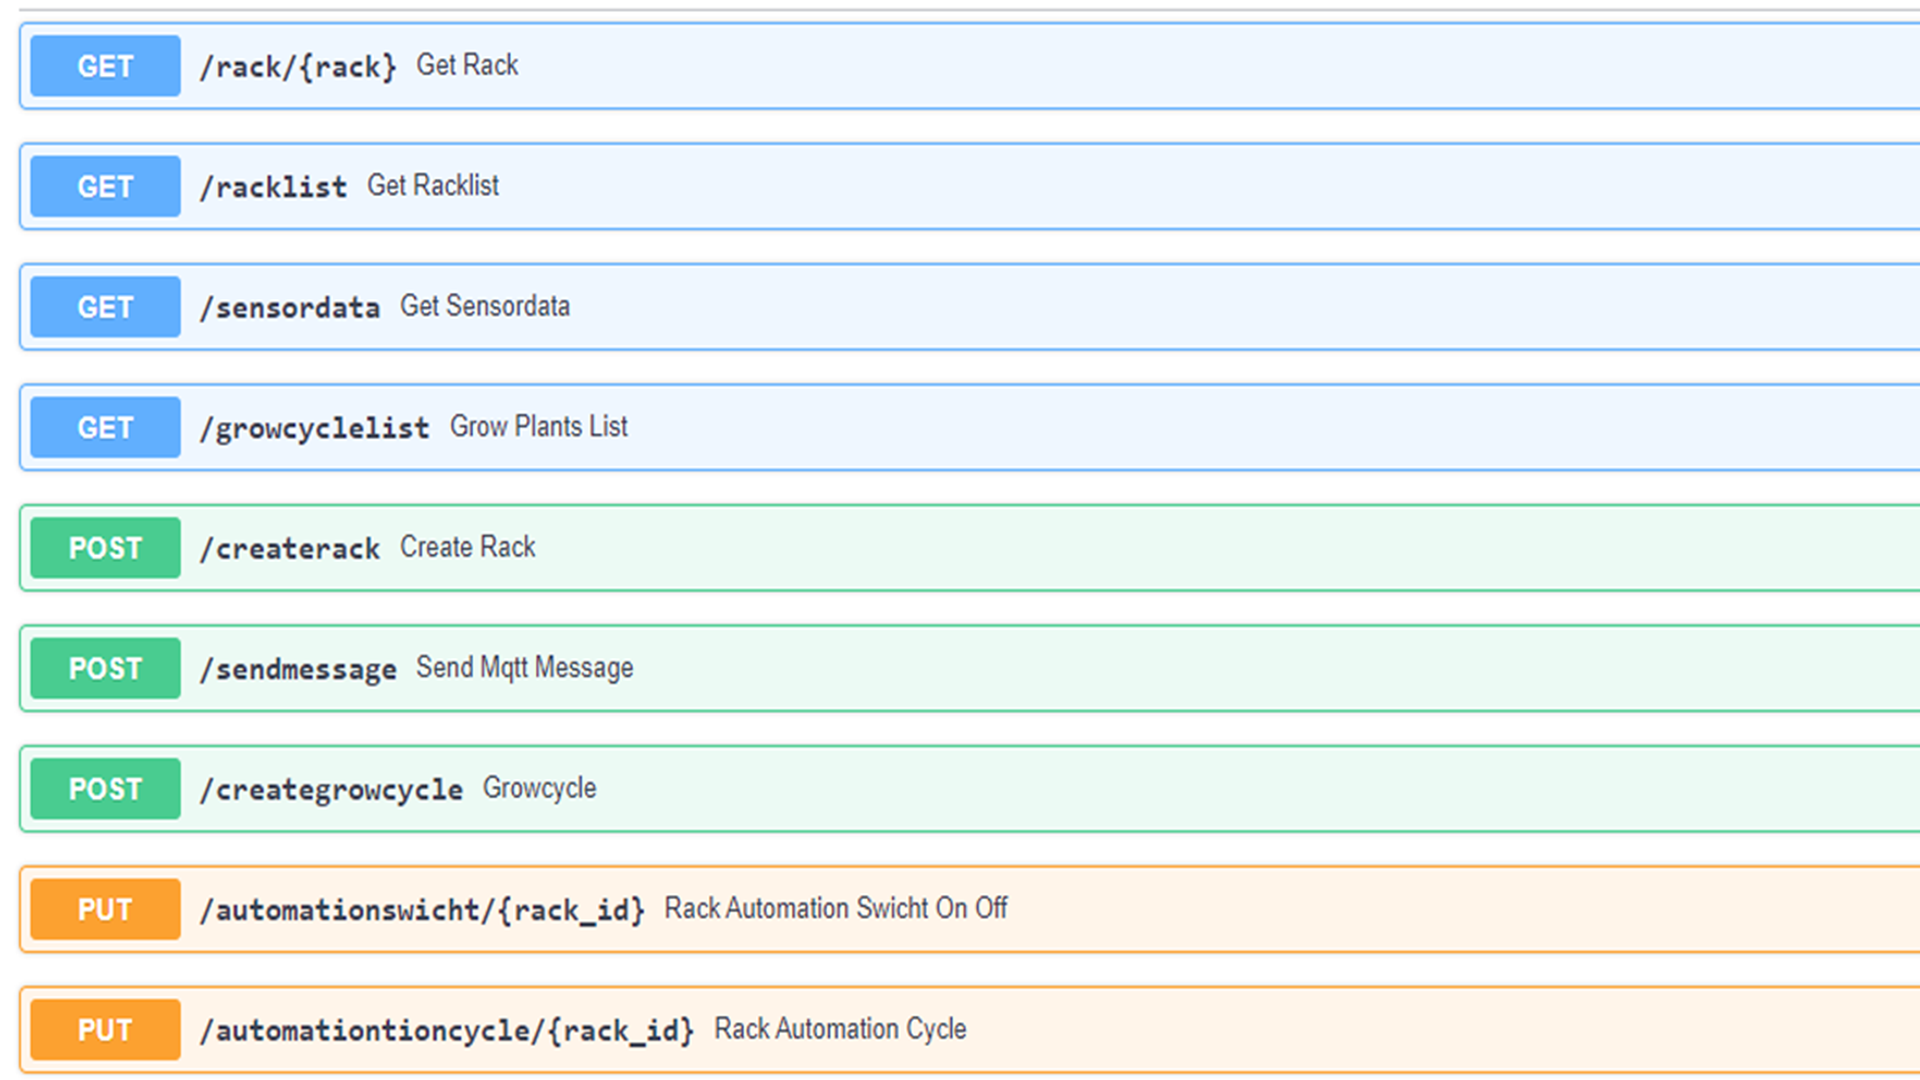1920x1080 pixels.
Task: Click the PUT badge for /automationtioncycle/{rack_id}
Action: click(x=105, y=1030)
